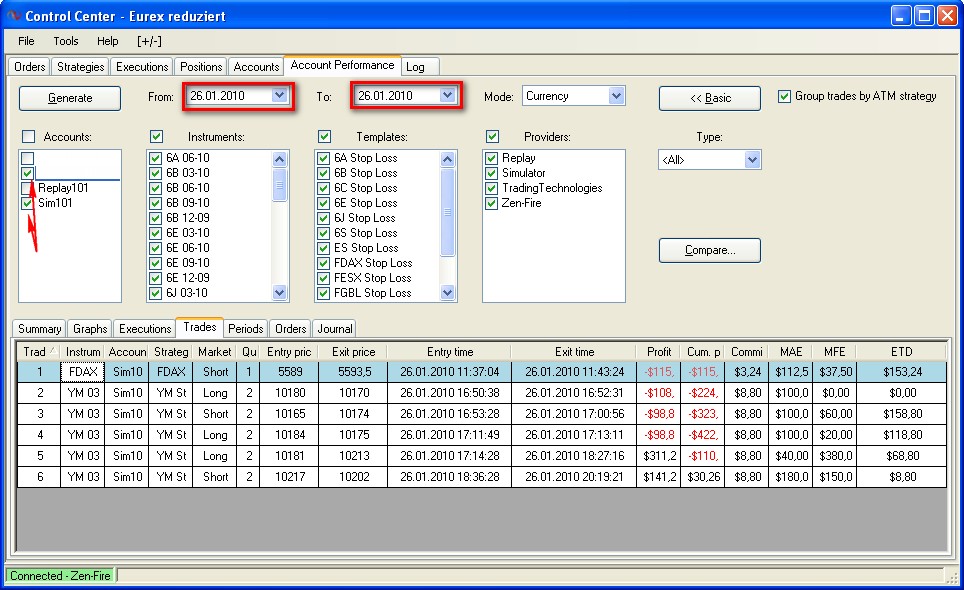This screenshot has width=964, height=590.
Task: Toggle the Zen-Fire provider checkbox
Action: click(x=491, y=203)
